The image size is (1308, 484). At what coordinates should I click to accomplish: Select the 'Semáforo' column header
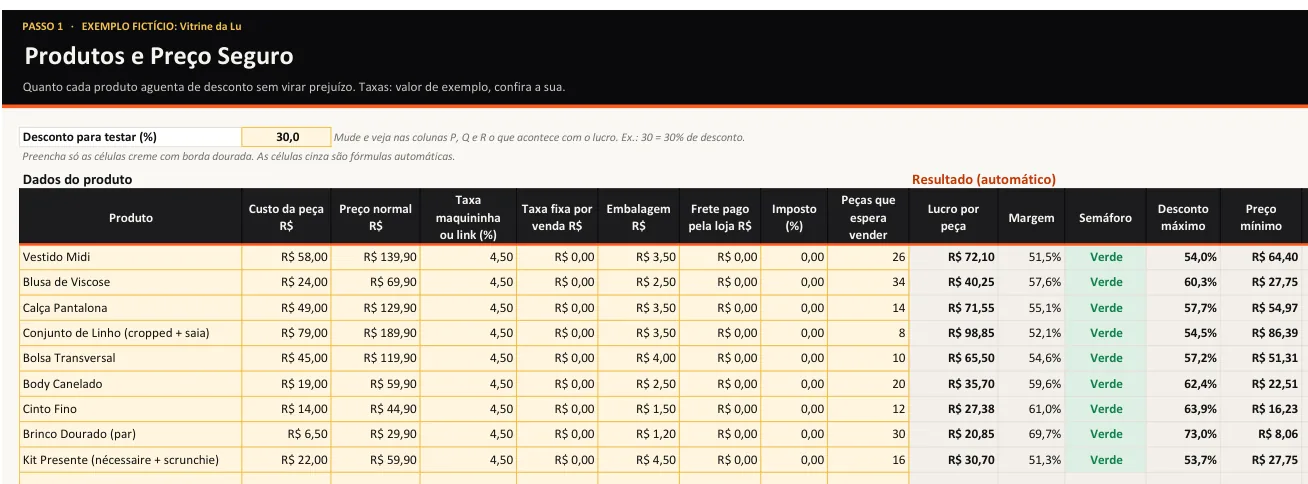pos(1105,217)
